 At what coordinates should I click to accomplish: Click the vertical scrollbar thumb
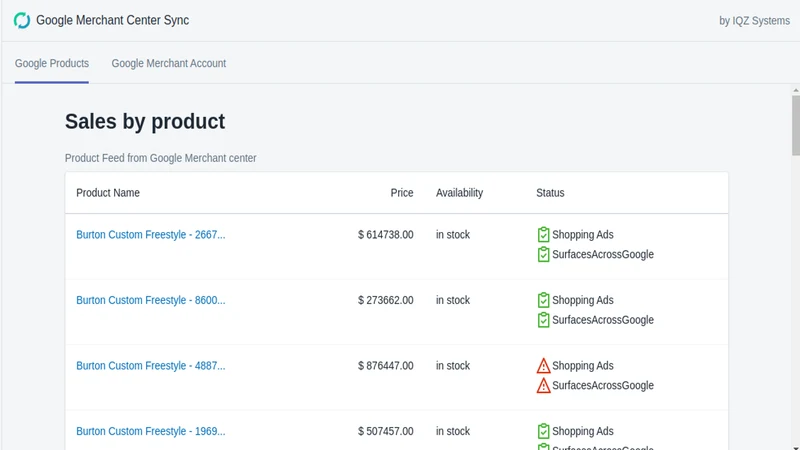795,125
